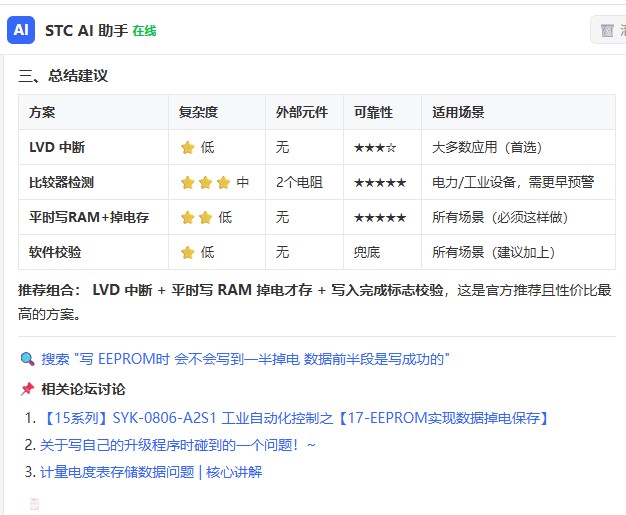Click the red pushpin icon
This screenshot has width=626, height=515.
coord(27,388)
